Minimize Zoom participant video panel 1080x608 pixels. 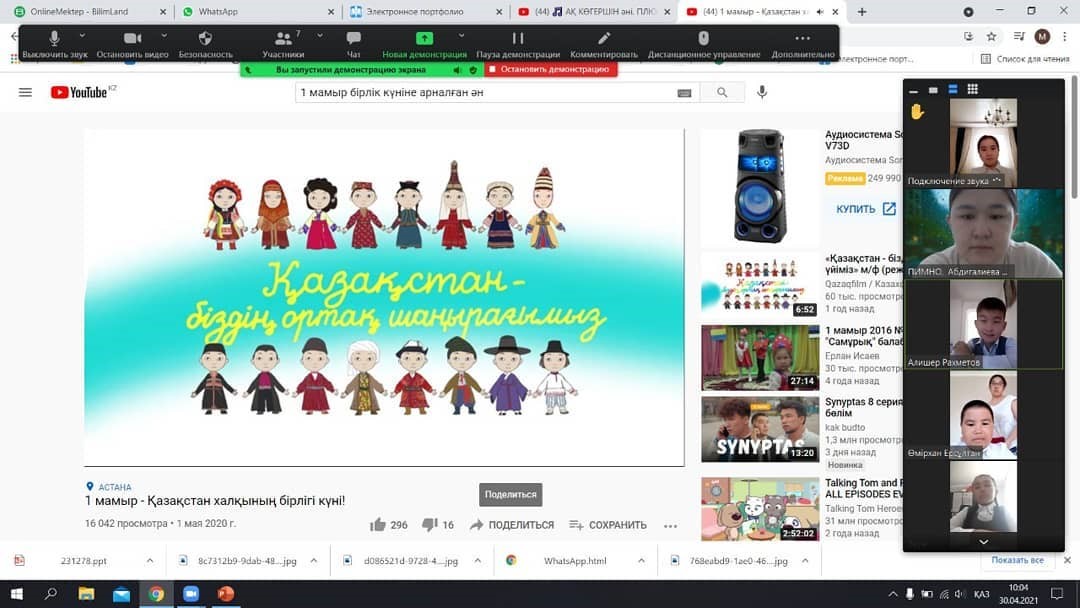913,90
